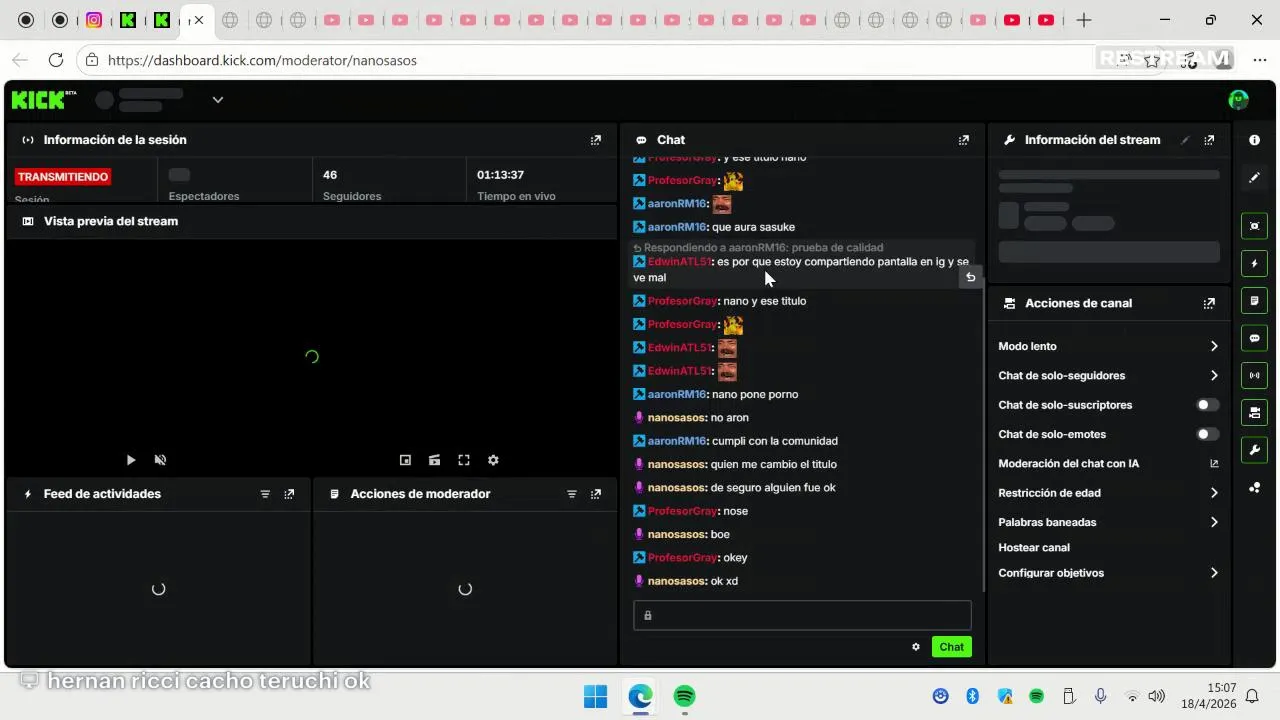Click the pencil edit icon in the right sidebar

coord(1254,178)
